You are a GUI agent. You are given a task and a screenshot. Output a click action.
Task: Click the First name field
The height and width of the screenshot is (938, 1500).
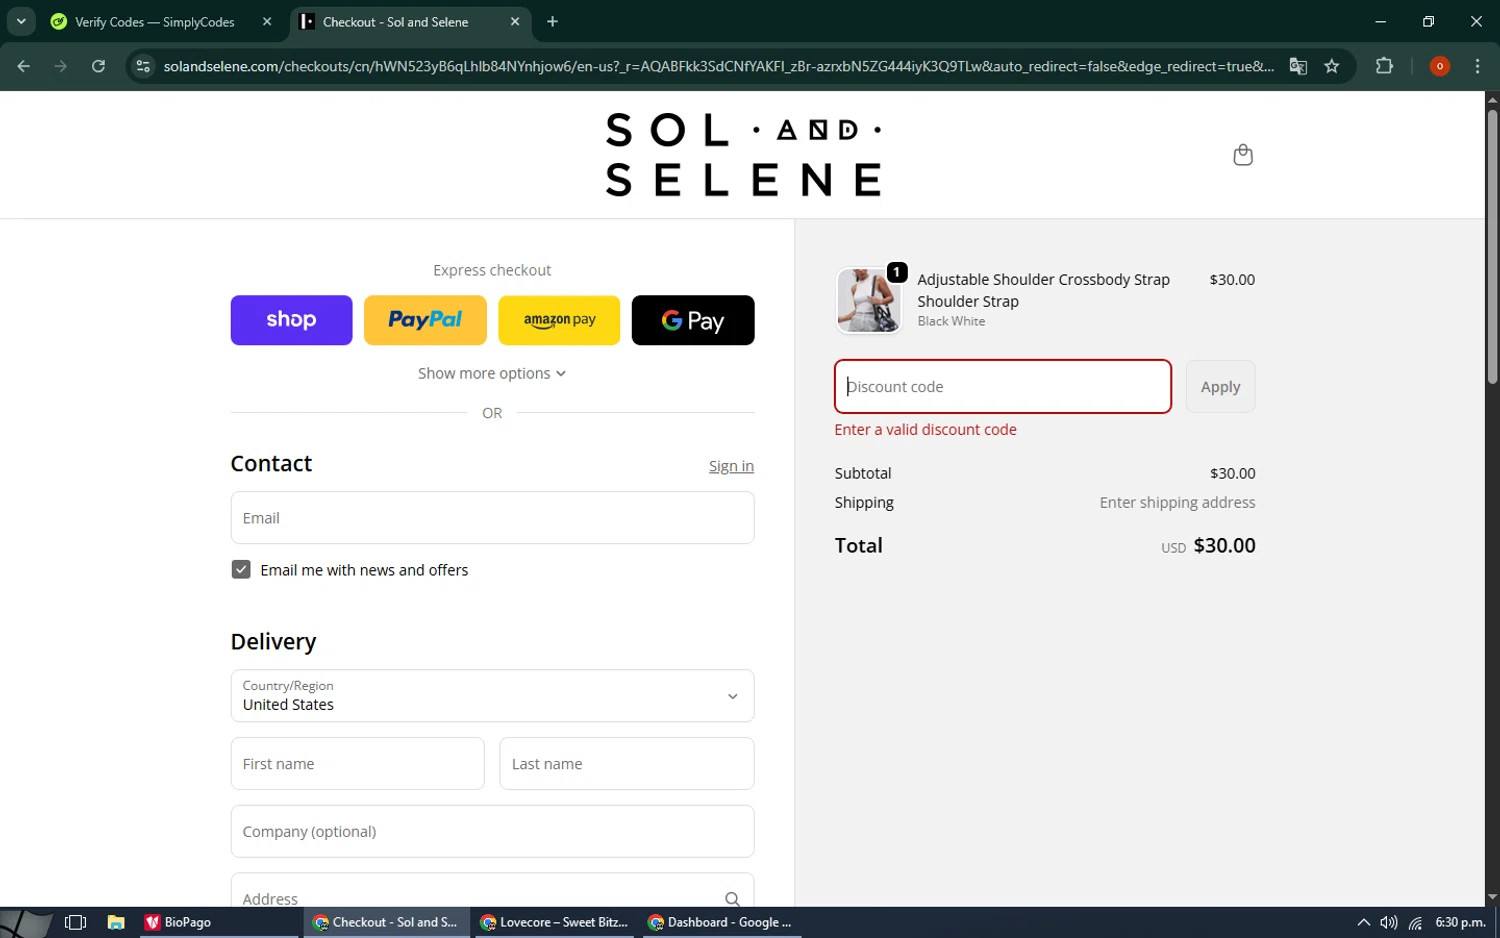coord(357,764)
